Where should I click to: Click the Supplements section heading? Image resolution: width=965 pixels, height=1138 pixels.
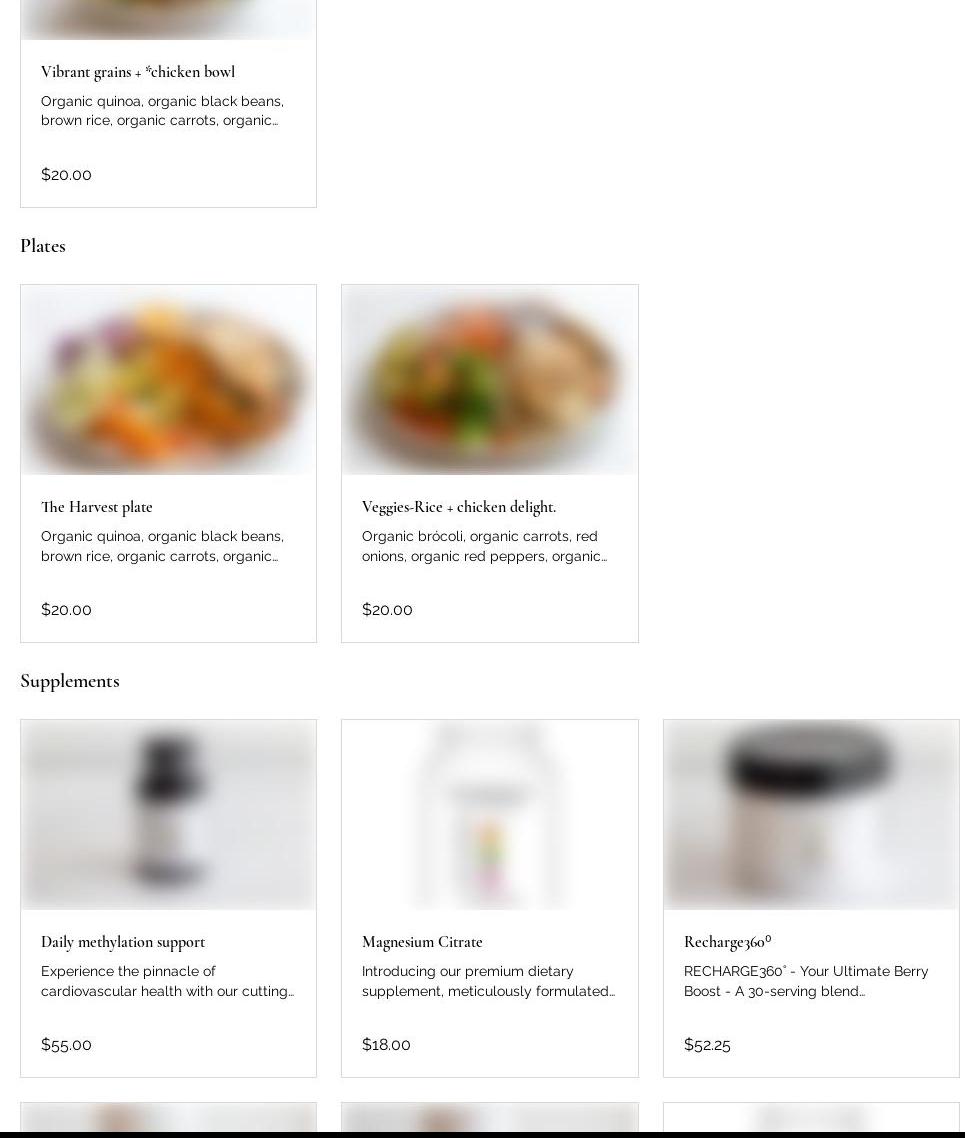pos(70,681)
